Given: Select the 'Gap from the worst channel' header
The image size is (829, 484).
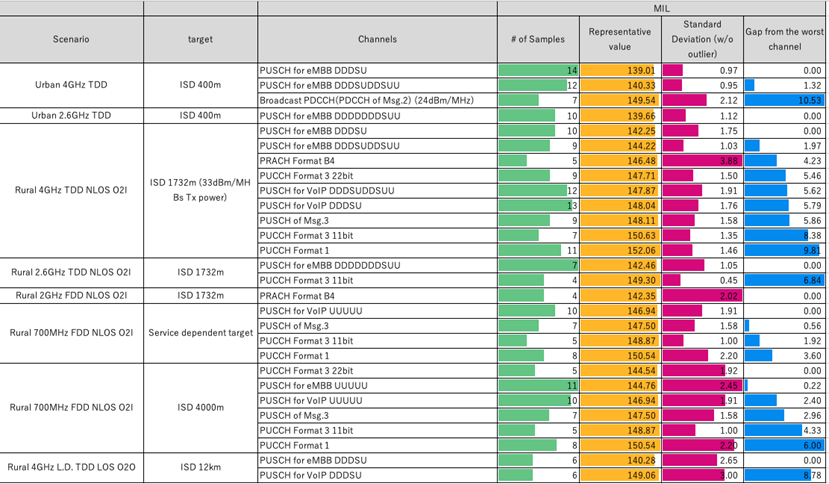Looking at the screenshot, I should (x=784, y=40).
